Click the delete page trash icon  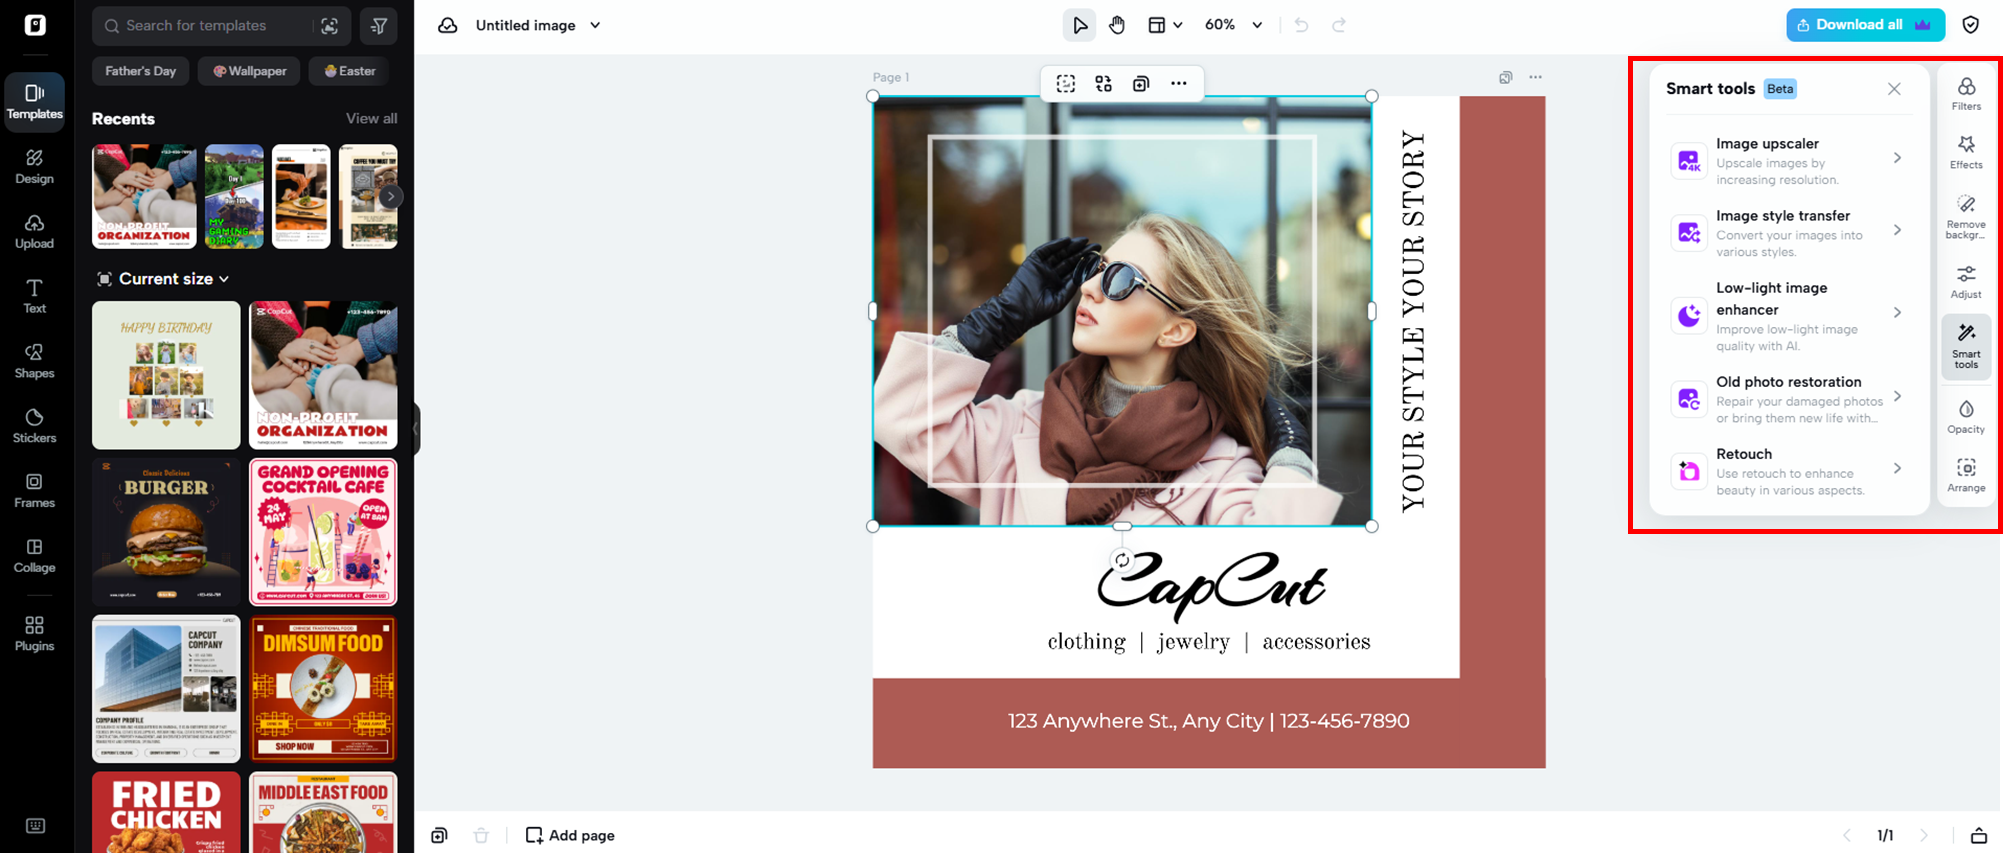coord(481,835)
